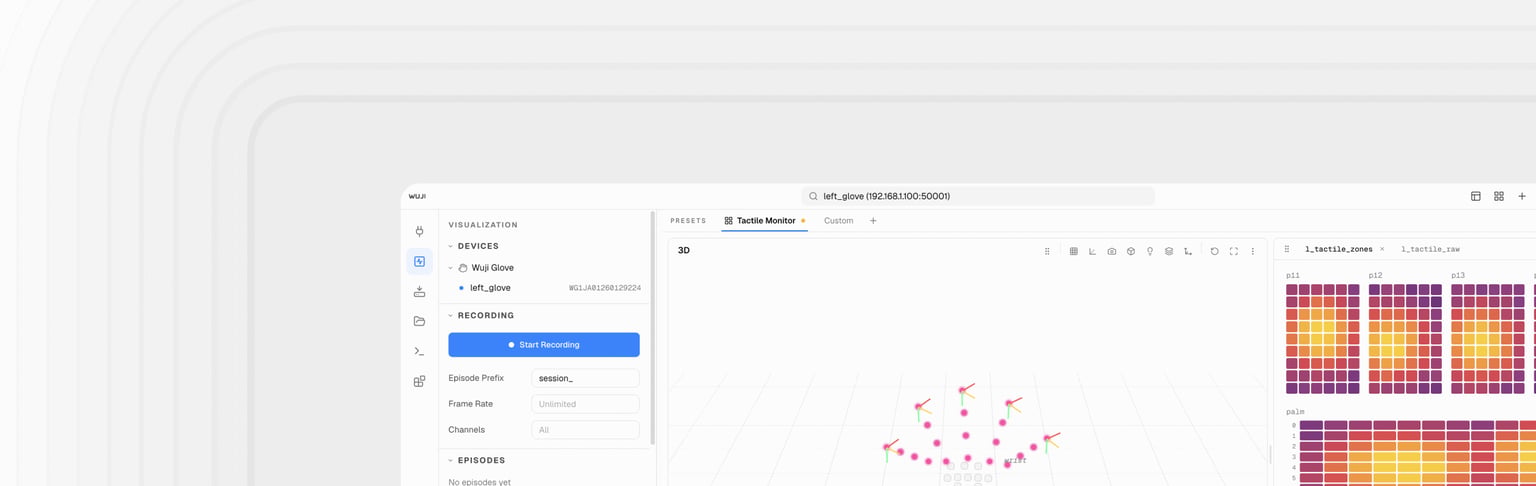
Task: Switch to the Tactile Monitor tab
Action: coord(765,221)
